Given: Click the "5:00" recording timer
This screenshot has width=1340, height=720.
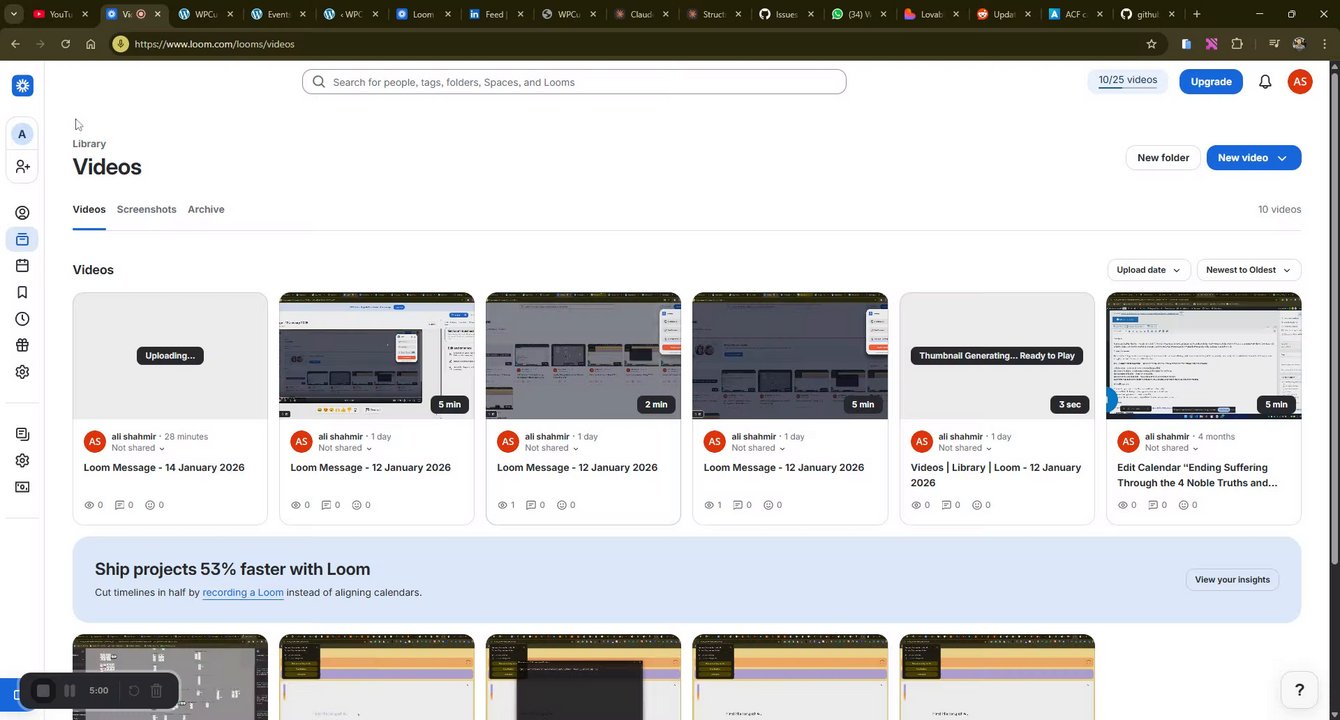Looking at the screenshot, I should click(x=99, y=691).
